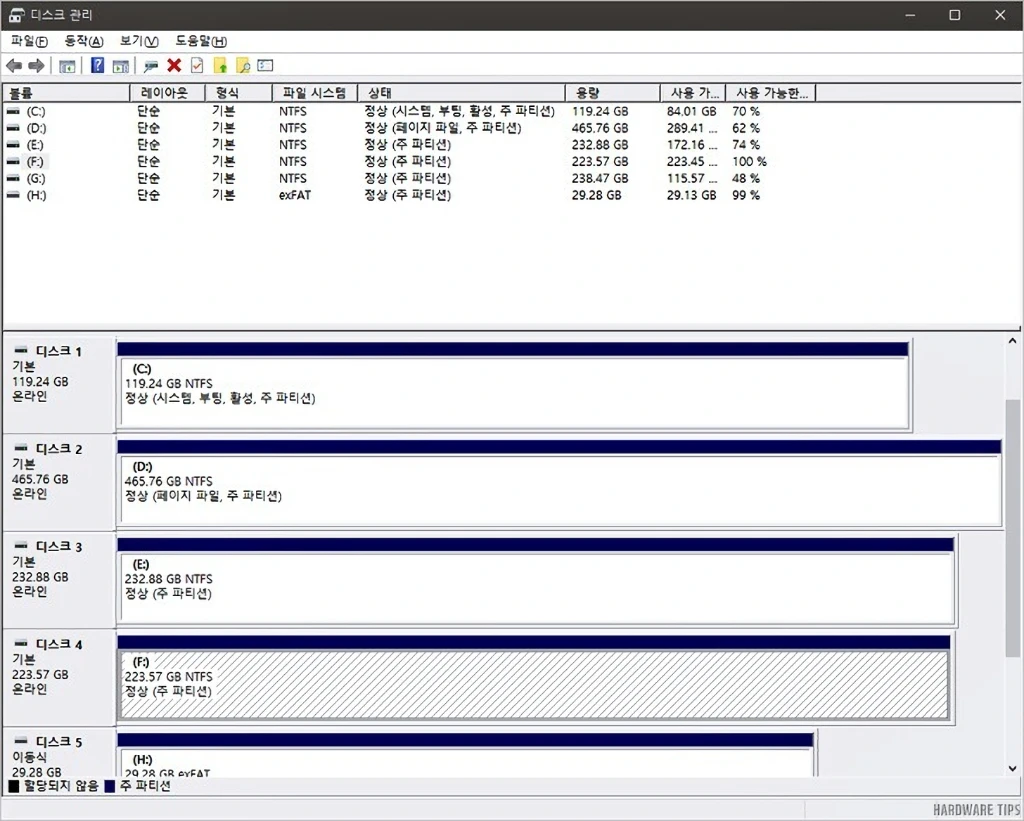
Task: Click the red X delete icon
Action: coord(174,65)
